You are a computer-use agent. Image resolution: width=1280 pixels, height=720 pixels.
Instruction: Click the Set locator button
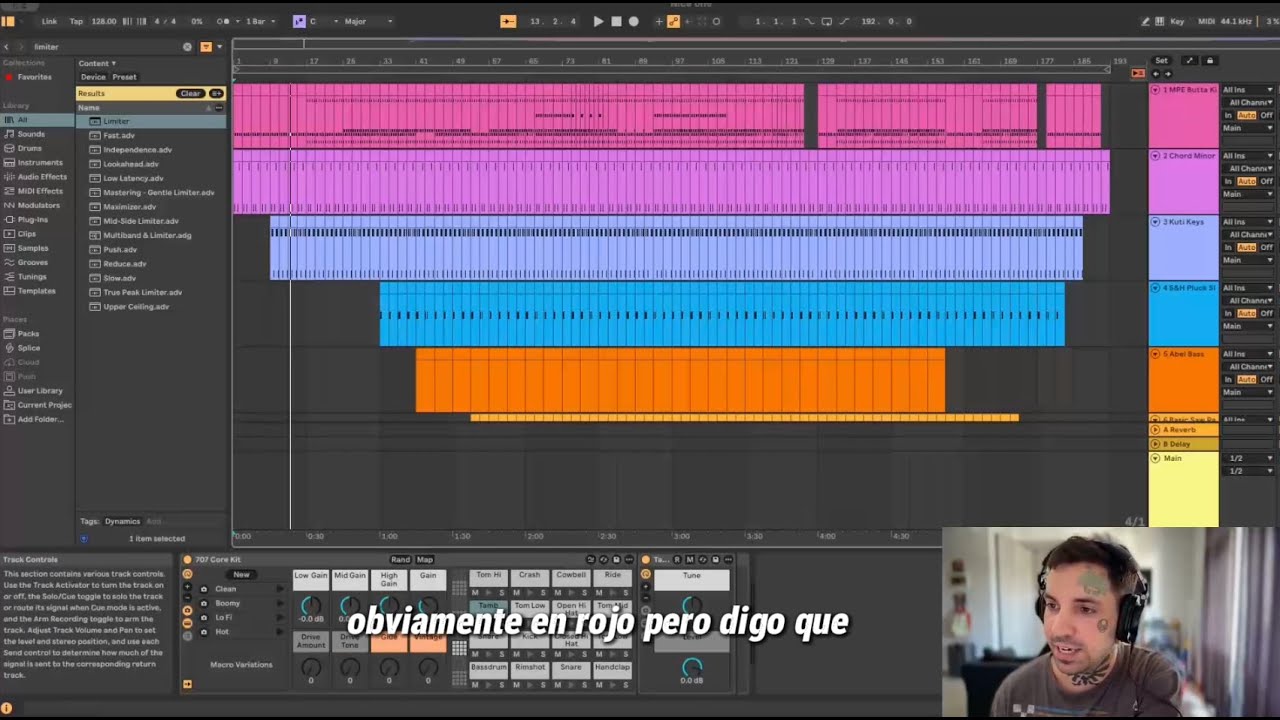tap(1161, 60)
